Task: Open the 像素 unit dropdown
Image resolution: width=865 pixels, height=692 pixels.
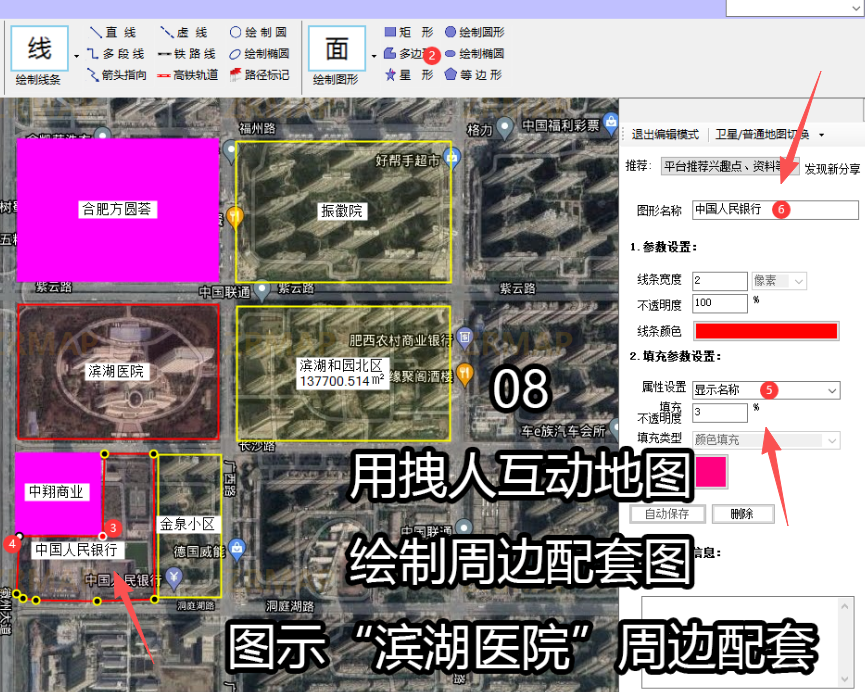Action: [x=779, y=282]
